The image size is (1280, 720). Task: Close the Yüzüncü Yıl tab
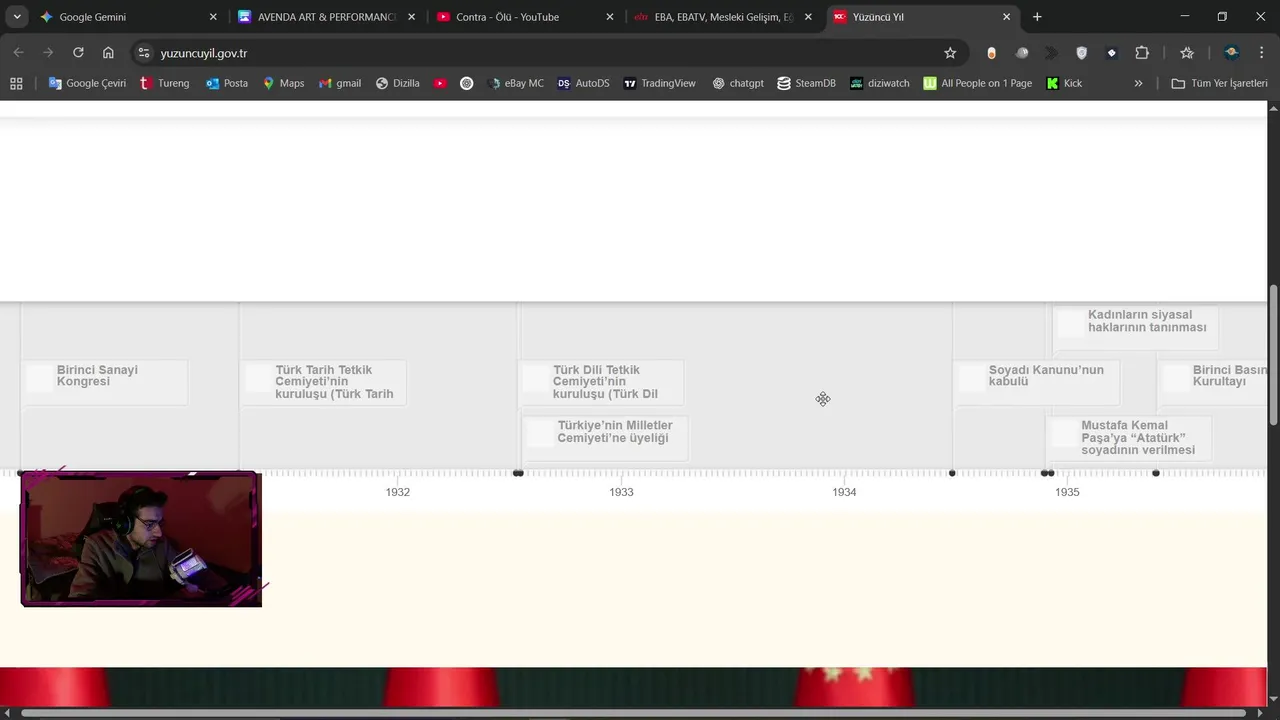coord(1007,17)
